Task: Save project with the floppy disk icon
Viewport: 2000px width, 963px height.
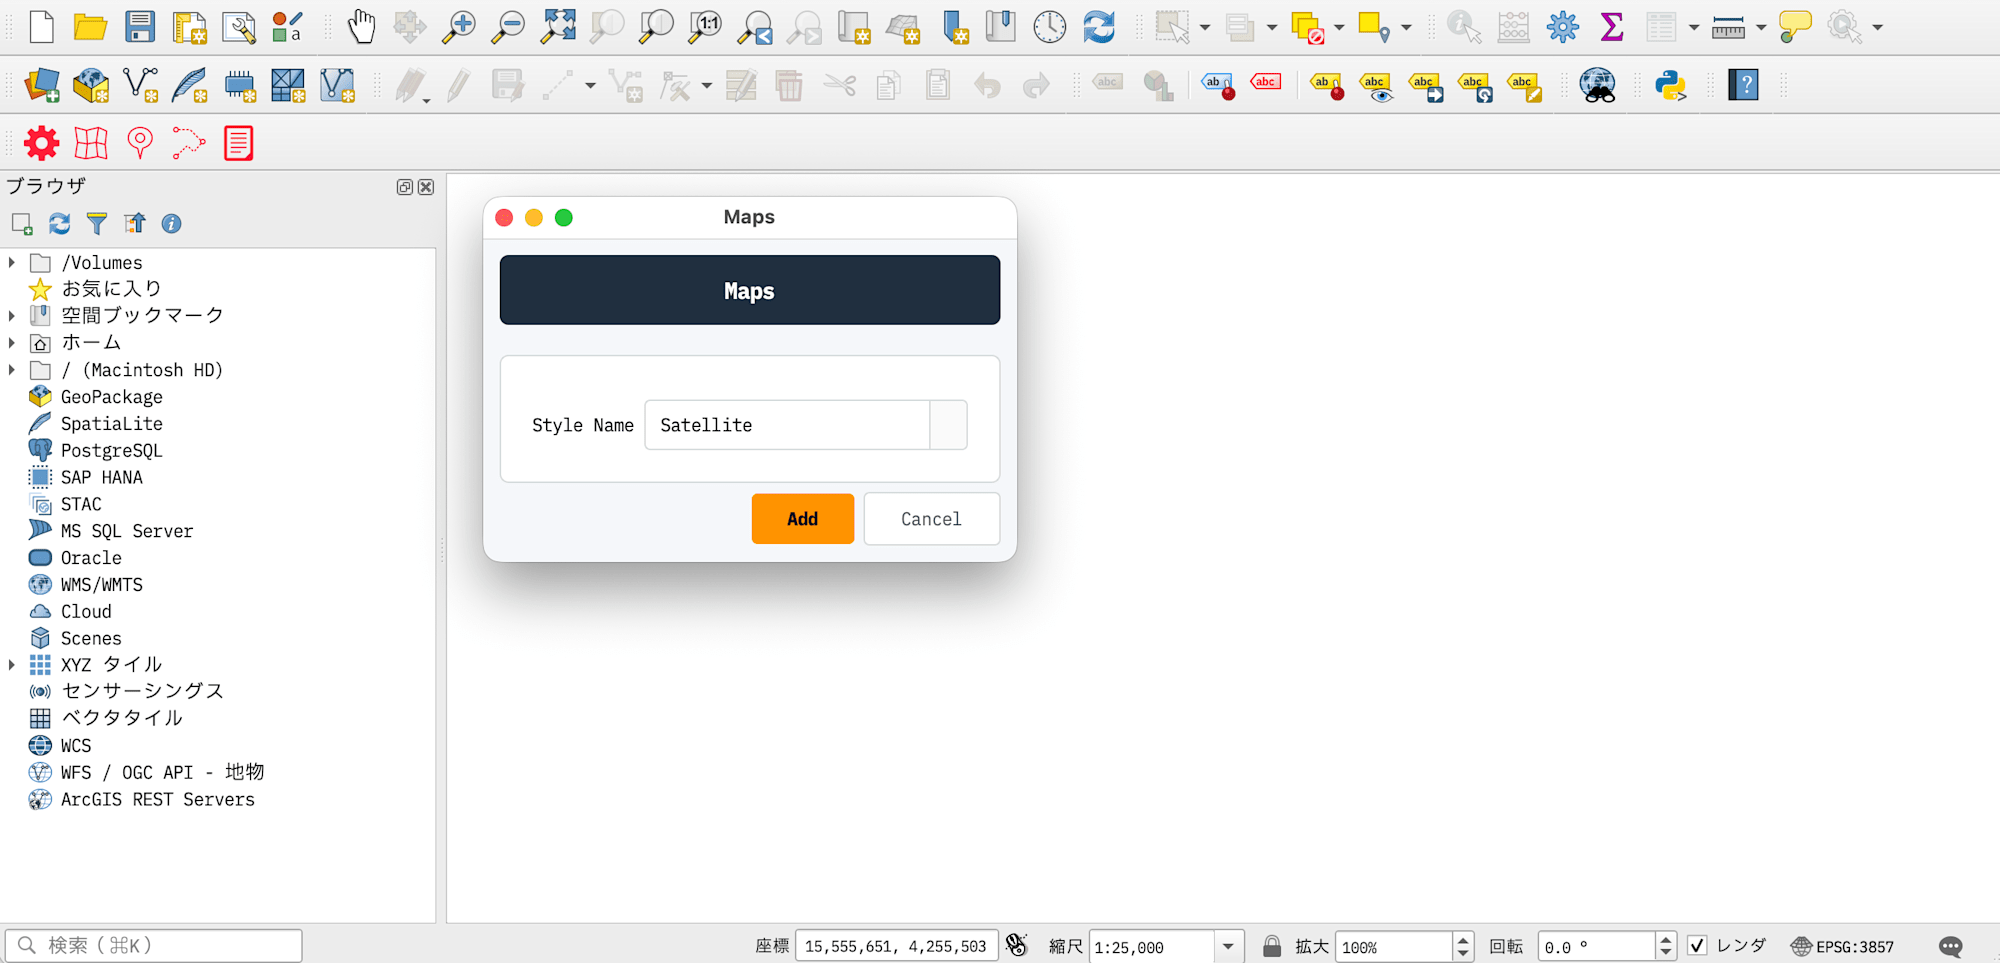Action: coord(140,27)
